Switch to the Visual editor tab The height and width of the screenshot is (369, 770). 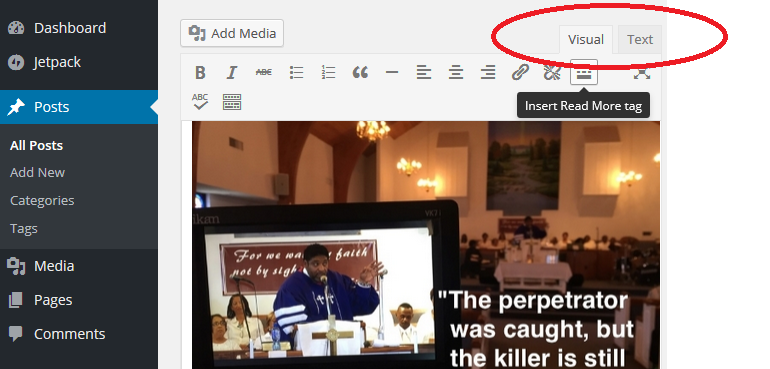[x=586, y=39]
